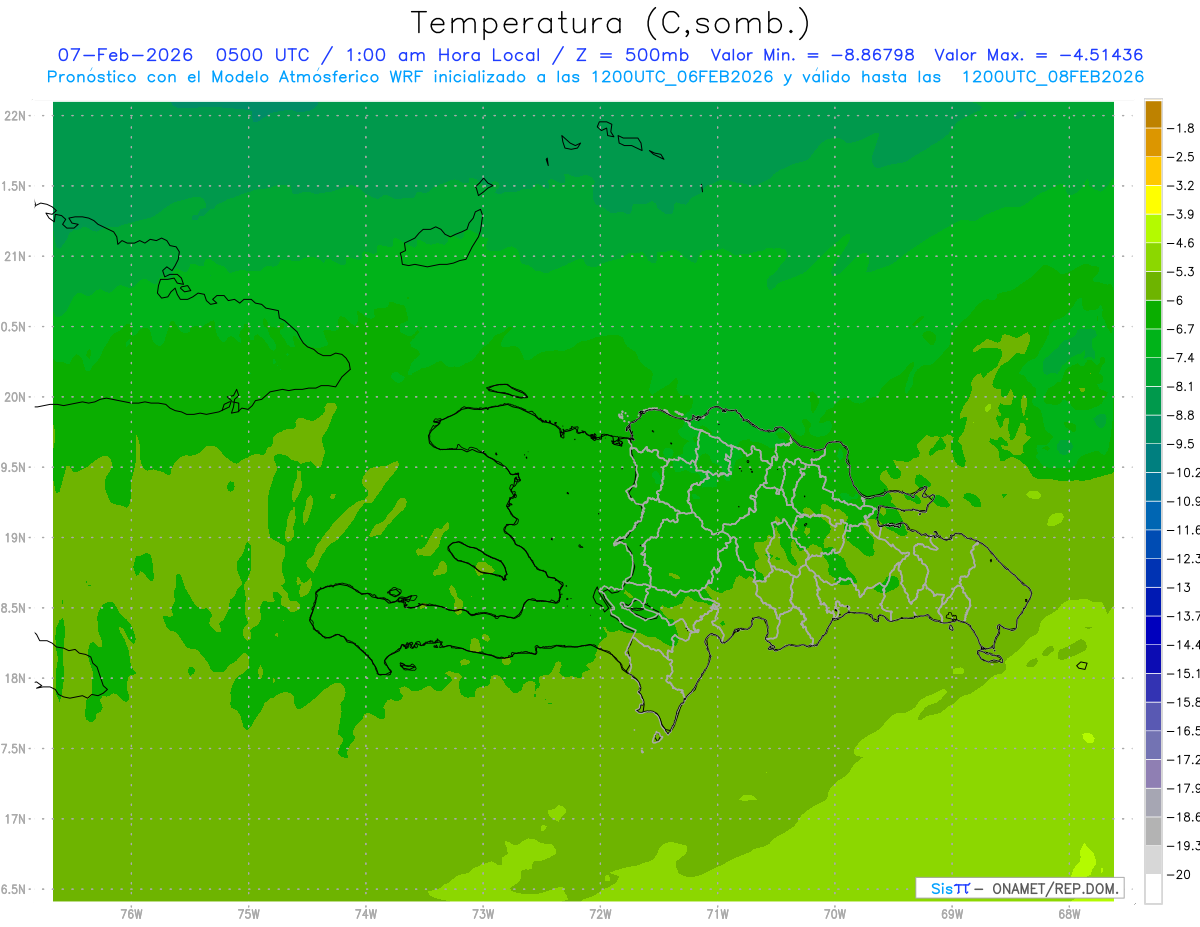
Task: Click the '19N' latitude axis label
Action: (16, 538)
